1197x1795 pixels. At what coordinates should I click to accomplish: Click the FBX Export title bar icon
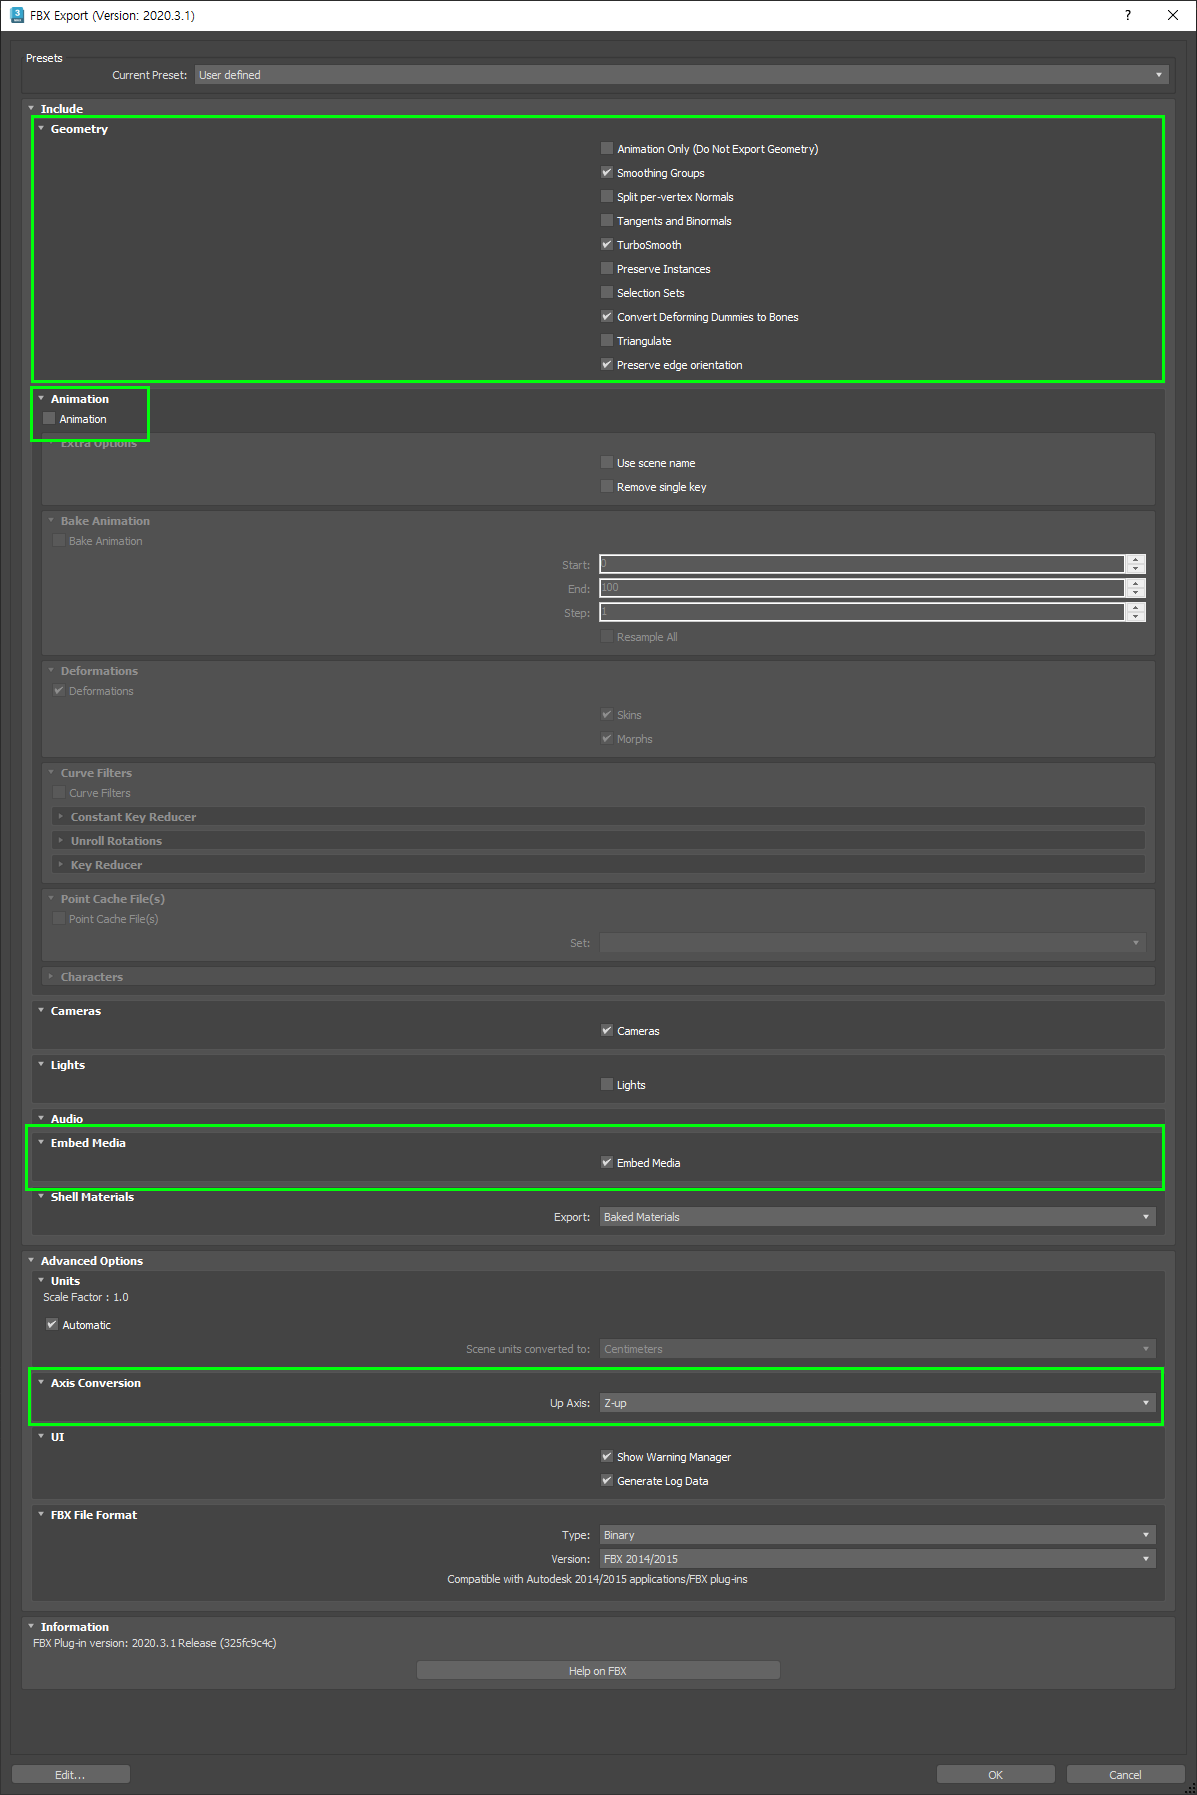click(16, 15)
